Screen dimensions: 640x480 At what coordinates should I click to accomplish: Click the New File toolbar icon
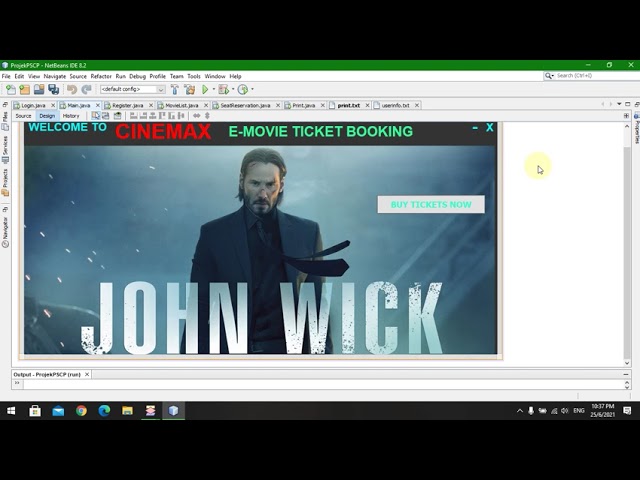tap(11, 89)
